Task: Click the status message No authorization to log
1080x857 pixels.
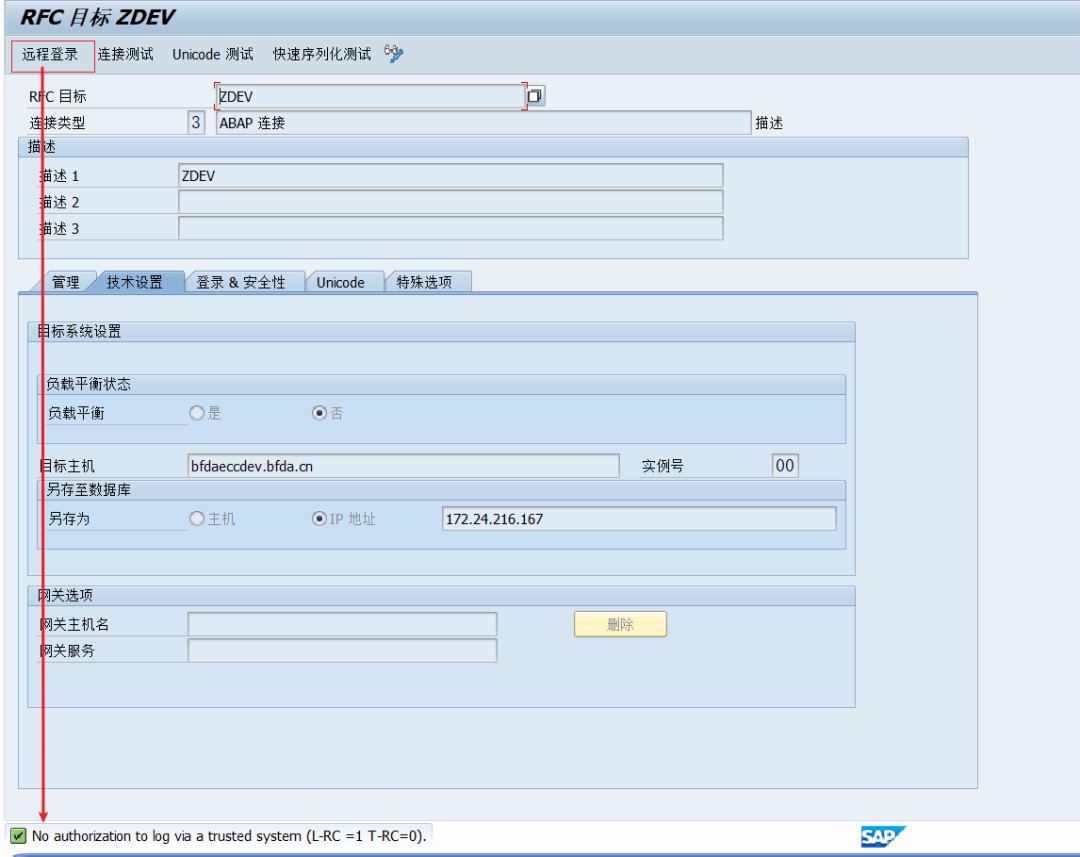Action: pos(229,836)
